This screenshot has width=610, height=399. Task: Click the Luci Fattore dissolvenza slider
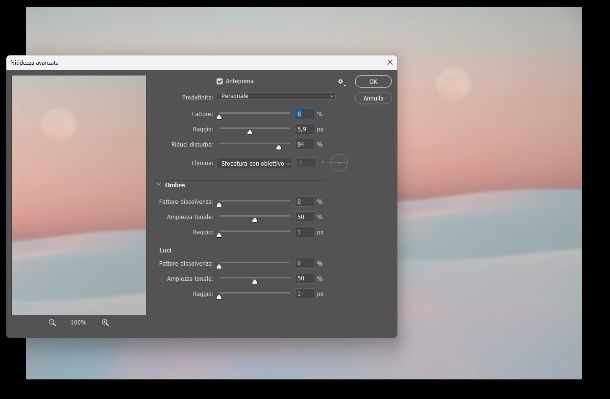(255, 263)
